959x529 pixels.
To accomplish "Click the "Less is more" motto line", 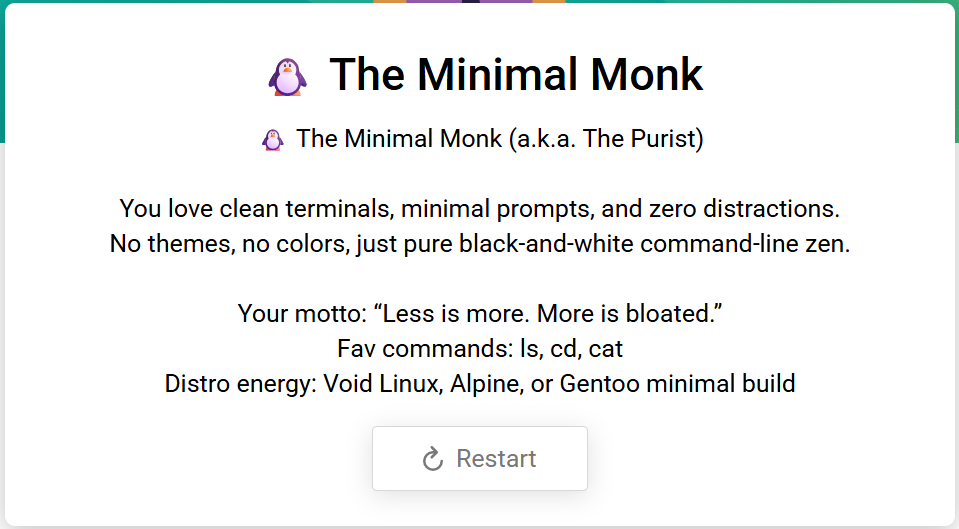I will tap(479, 313).
